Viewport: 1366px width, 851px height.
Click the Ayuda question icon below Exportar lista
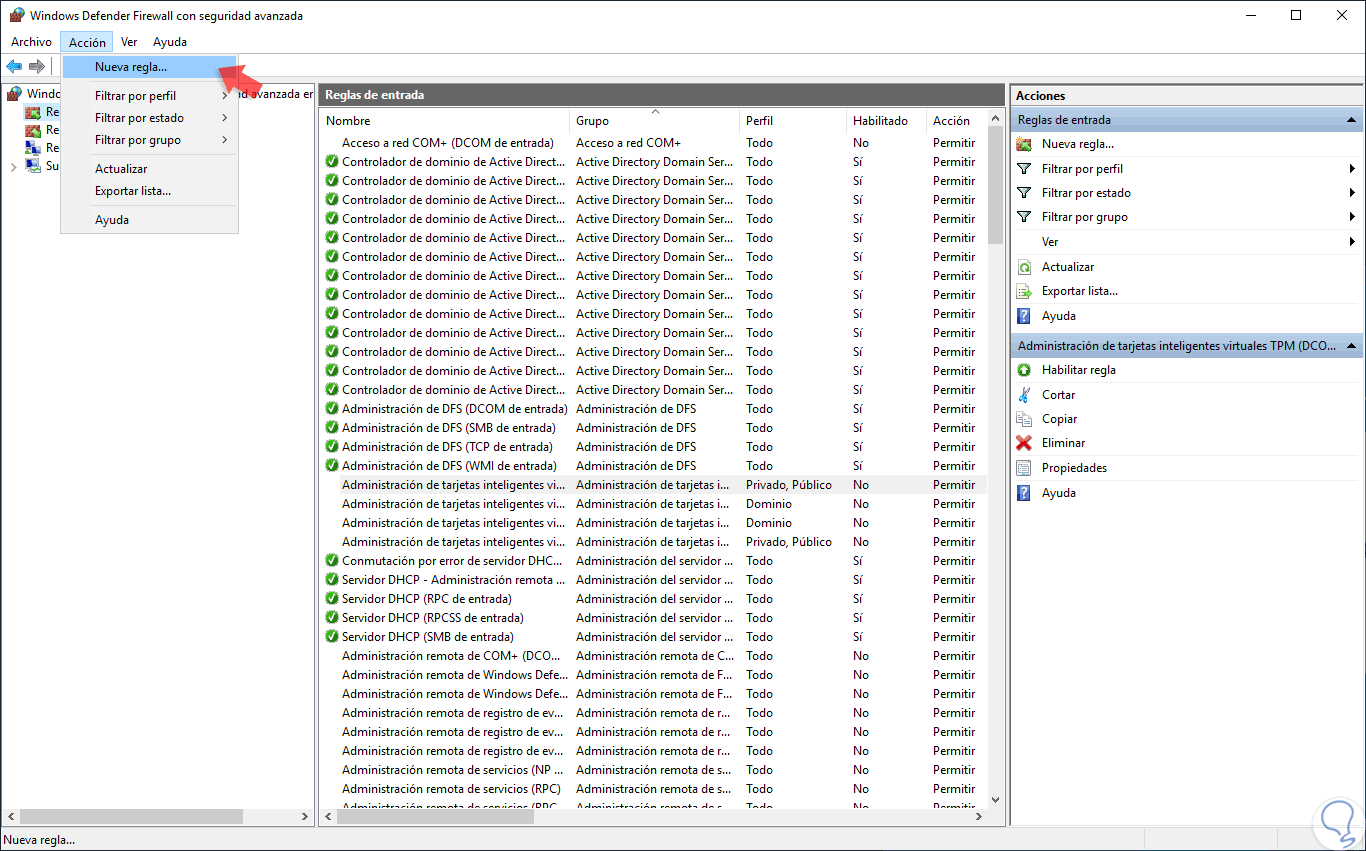click(1024, 316)
